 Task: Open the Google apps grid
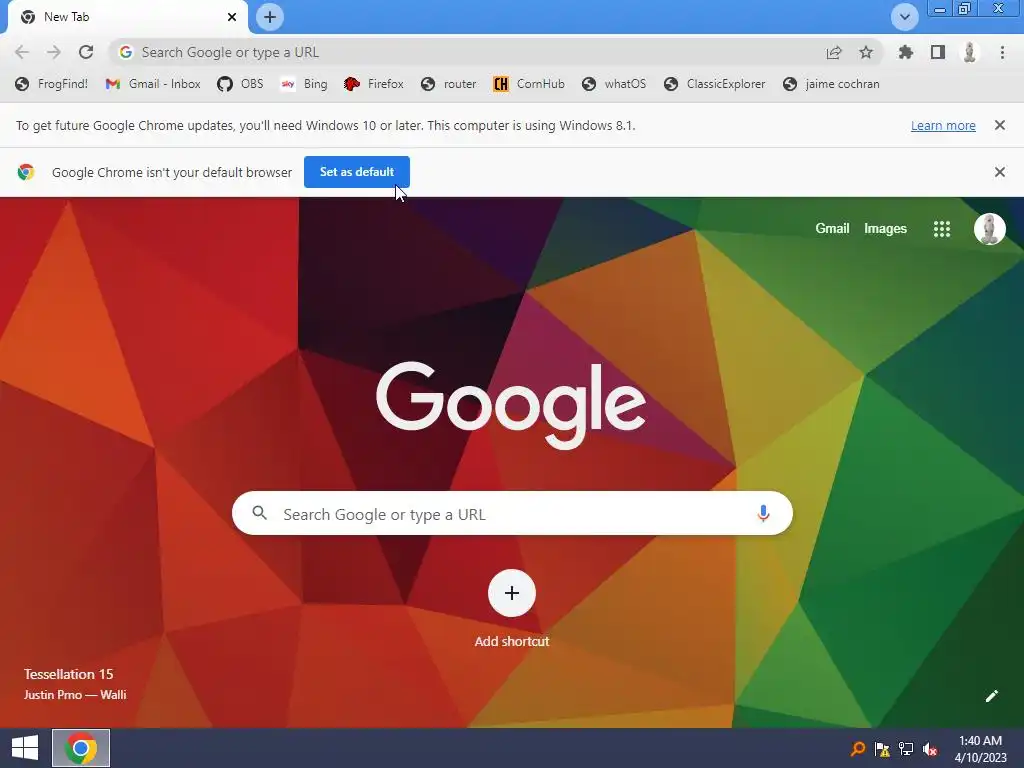click(x=942, y=229)
